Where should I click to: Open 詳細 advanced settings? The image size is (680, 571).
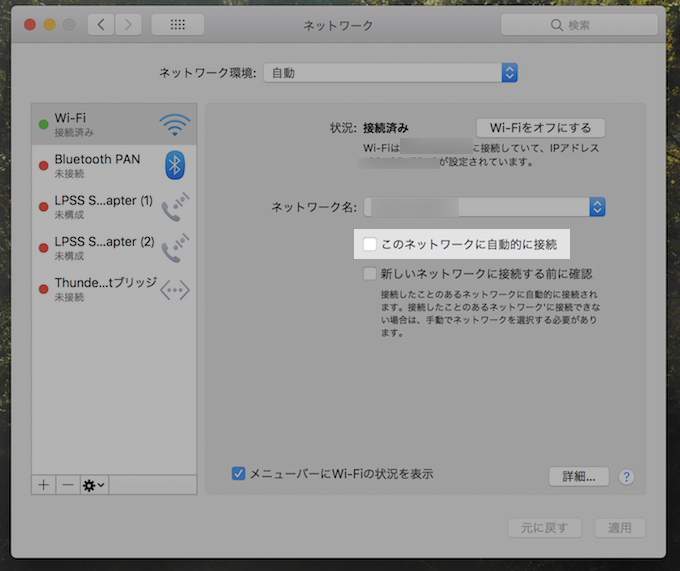[x=578, y=477]
